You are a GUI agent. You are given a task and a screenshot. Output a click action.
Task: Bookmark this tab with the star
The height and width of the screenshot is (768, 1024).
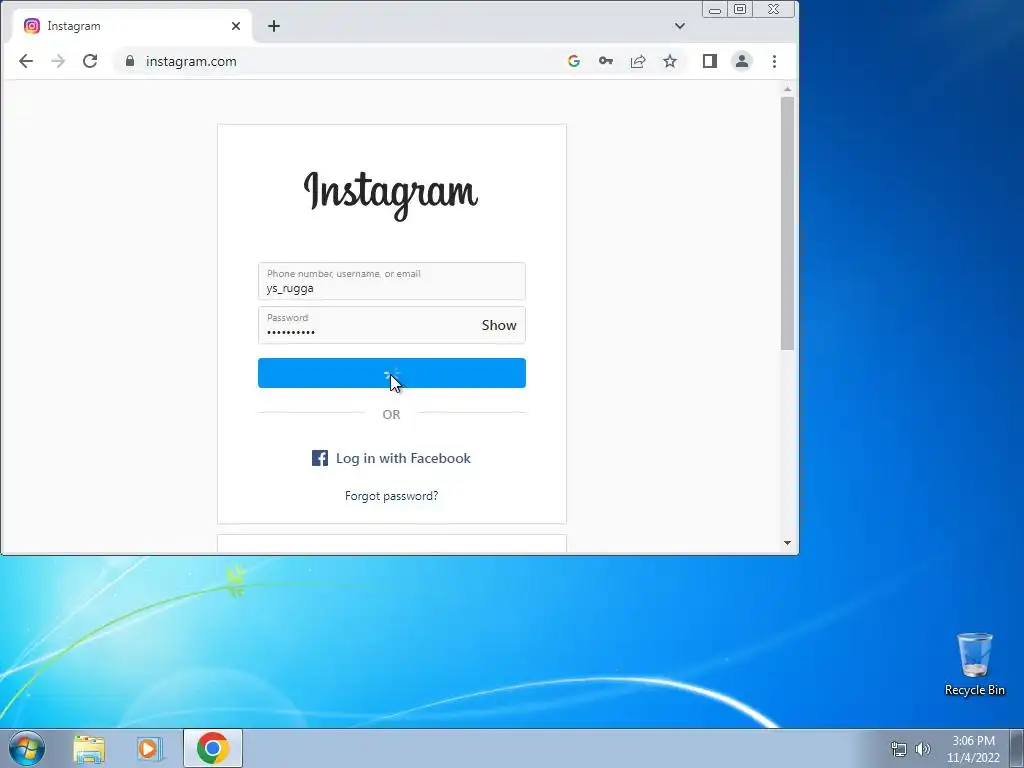(x=670, y=61)
